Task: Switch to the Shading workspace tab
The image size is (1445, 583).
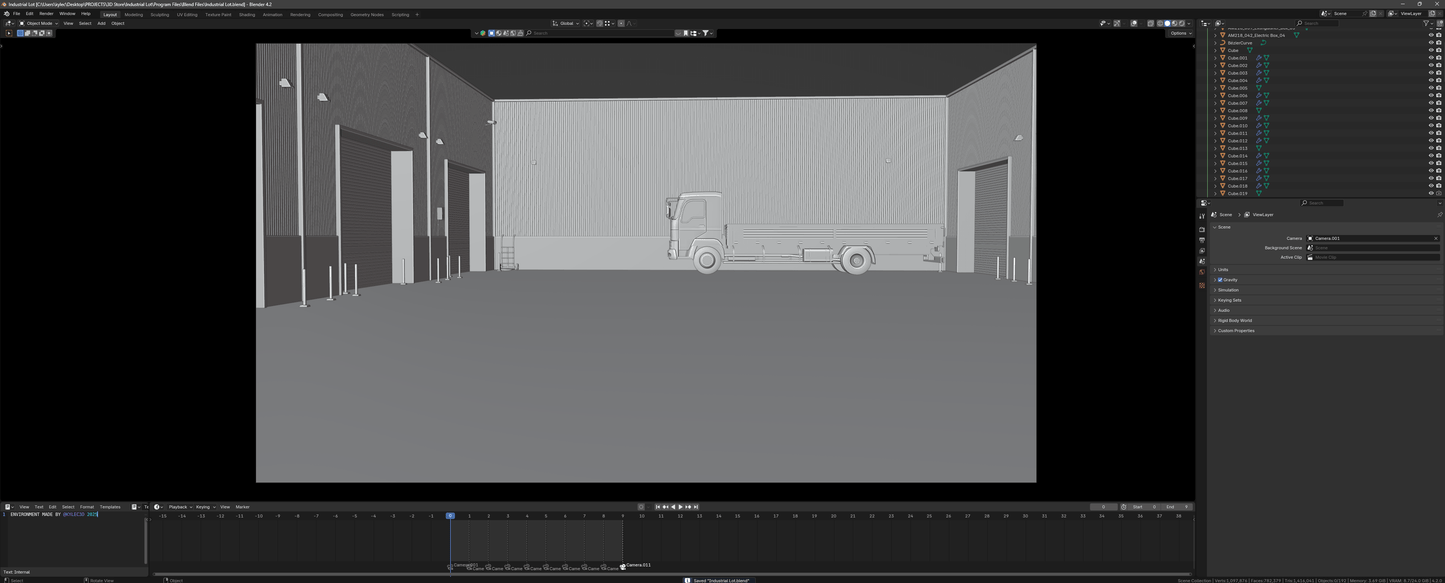Action: (x=246, y=15)
